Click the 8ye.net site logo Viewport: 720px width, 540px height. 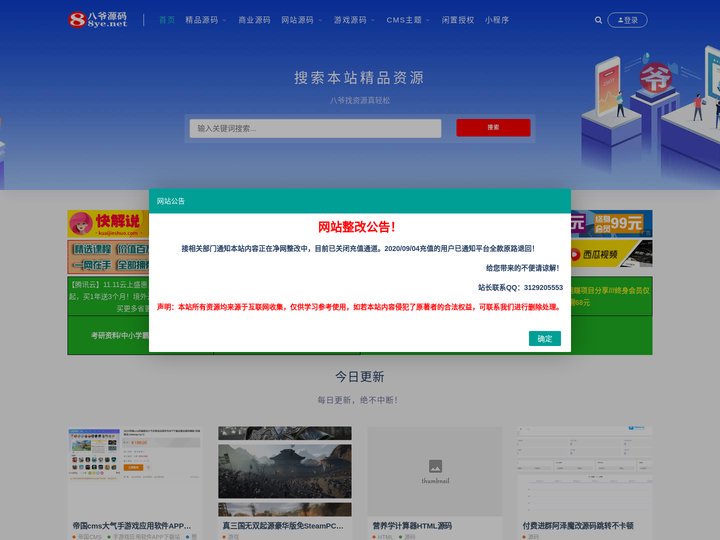(98, 20)
